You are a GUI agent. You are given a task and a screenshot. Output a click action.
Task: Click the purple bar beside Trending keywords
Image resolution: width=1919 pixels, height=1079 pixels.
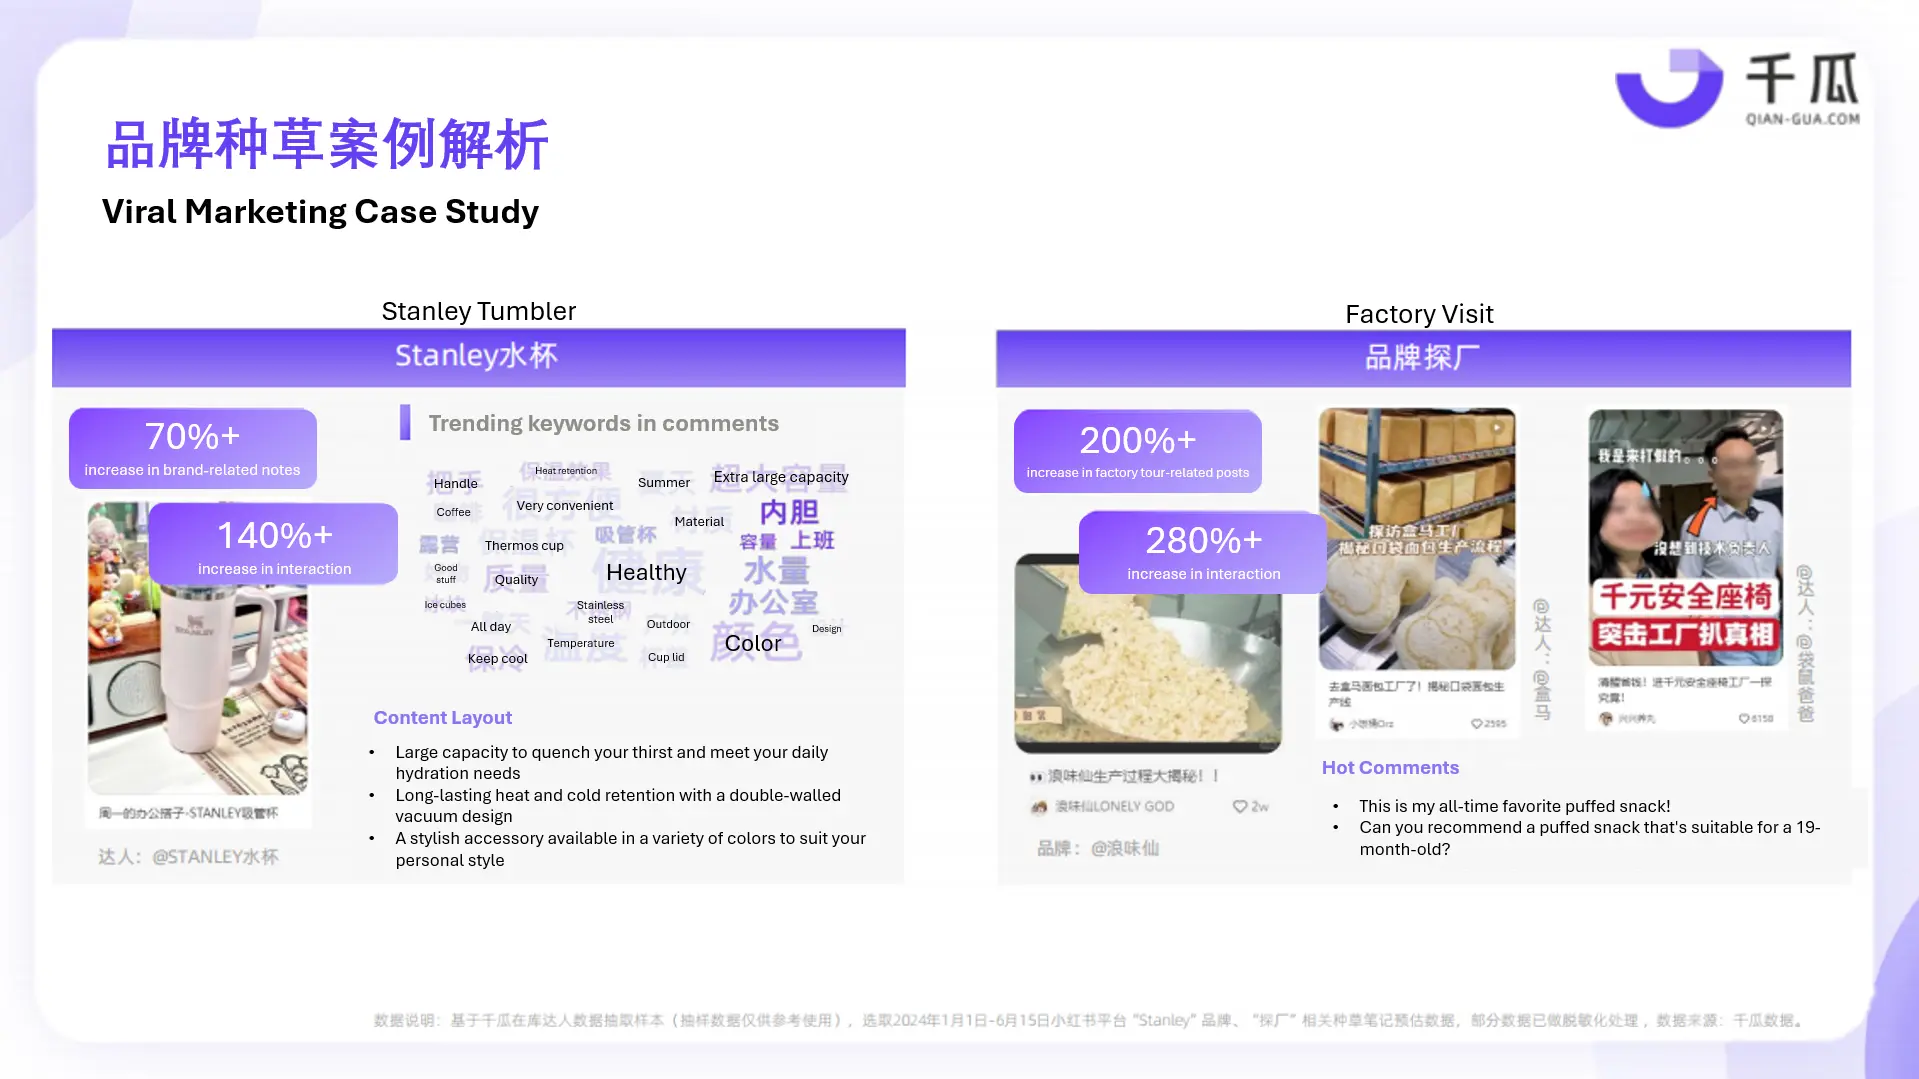click(405, 422)
